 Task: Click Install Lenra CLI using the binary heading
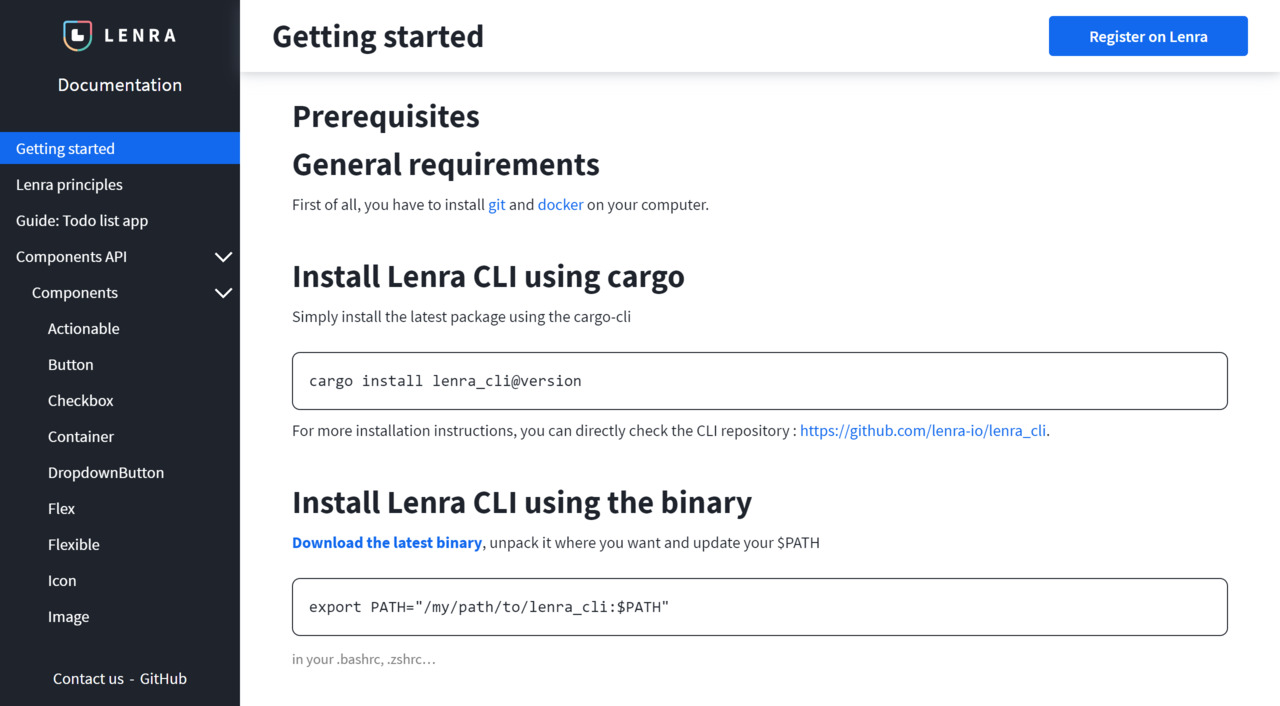(x=522, y=502)
